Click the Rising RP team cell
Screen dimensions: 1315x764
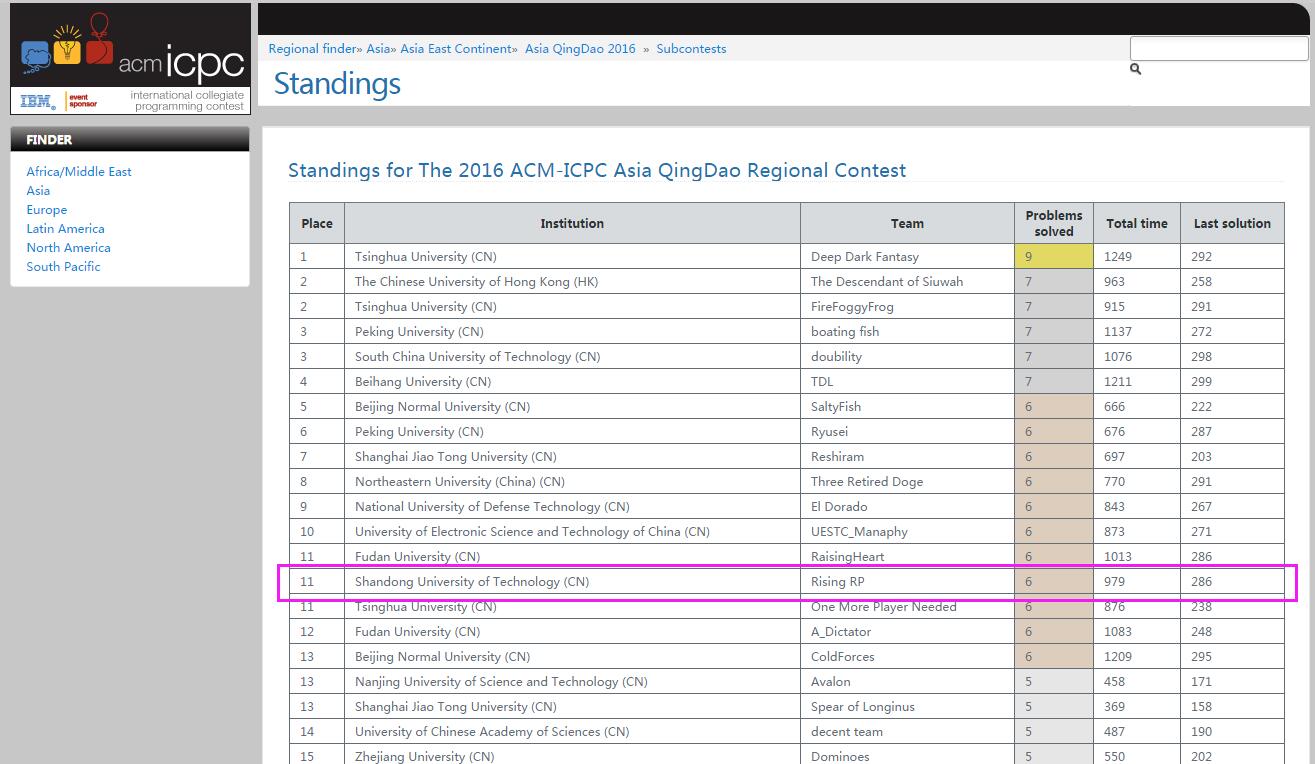click(838, 582)
